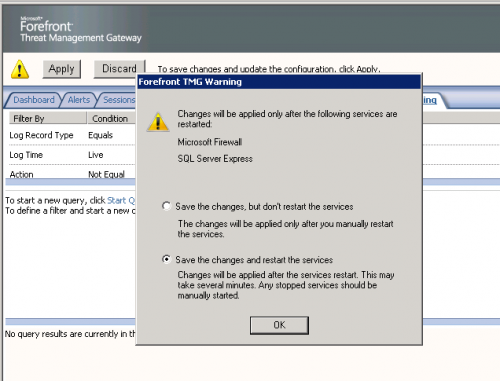Click the Discard button
The width and height of the screenshot is (500, 381).
point(119,69)
